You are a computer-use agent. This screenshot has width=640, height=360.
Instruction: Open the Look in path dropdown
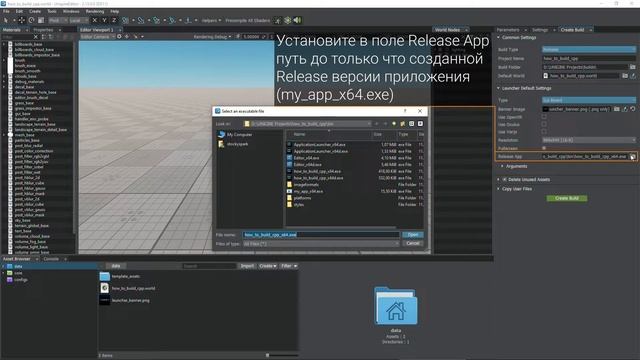point(307,124)
